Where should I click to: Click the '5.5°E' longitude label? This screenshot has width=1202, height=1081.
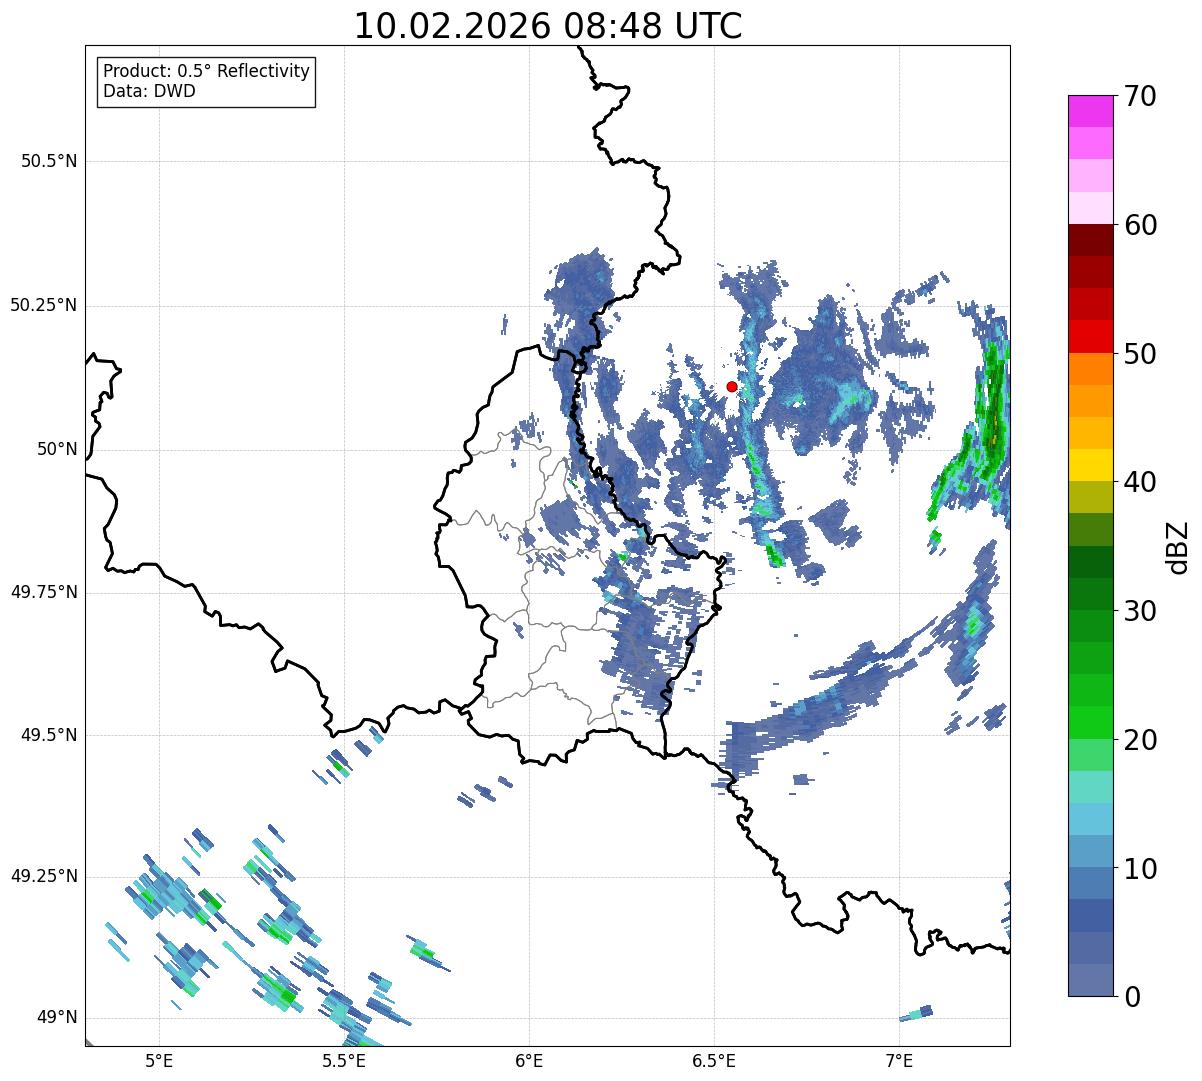(344, 1060)
